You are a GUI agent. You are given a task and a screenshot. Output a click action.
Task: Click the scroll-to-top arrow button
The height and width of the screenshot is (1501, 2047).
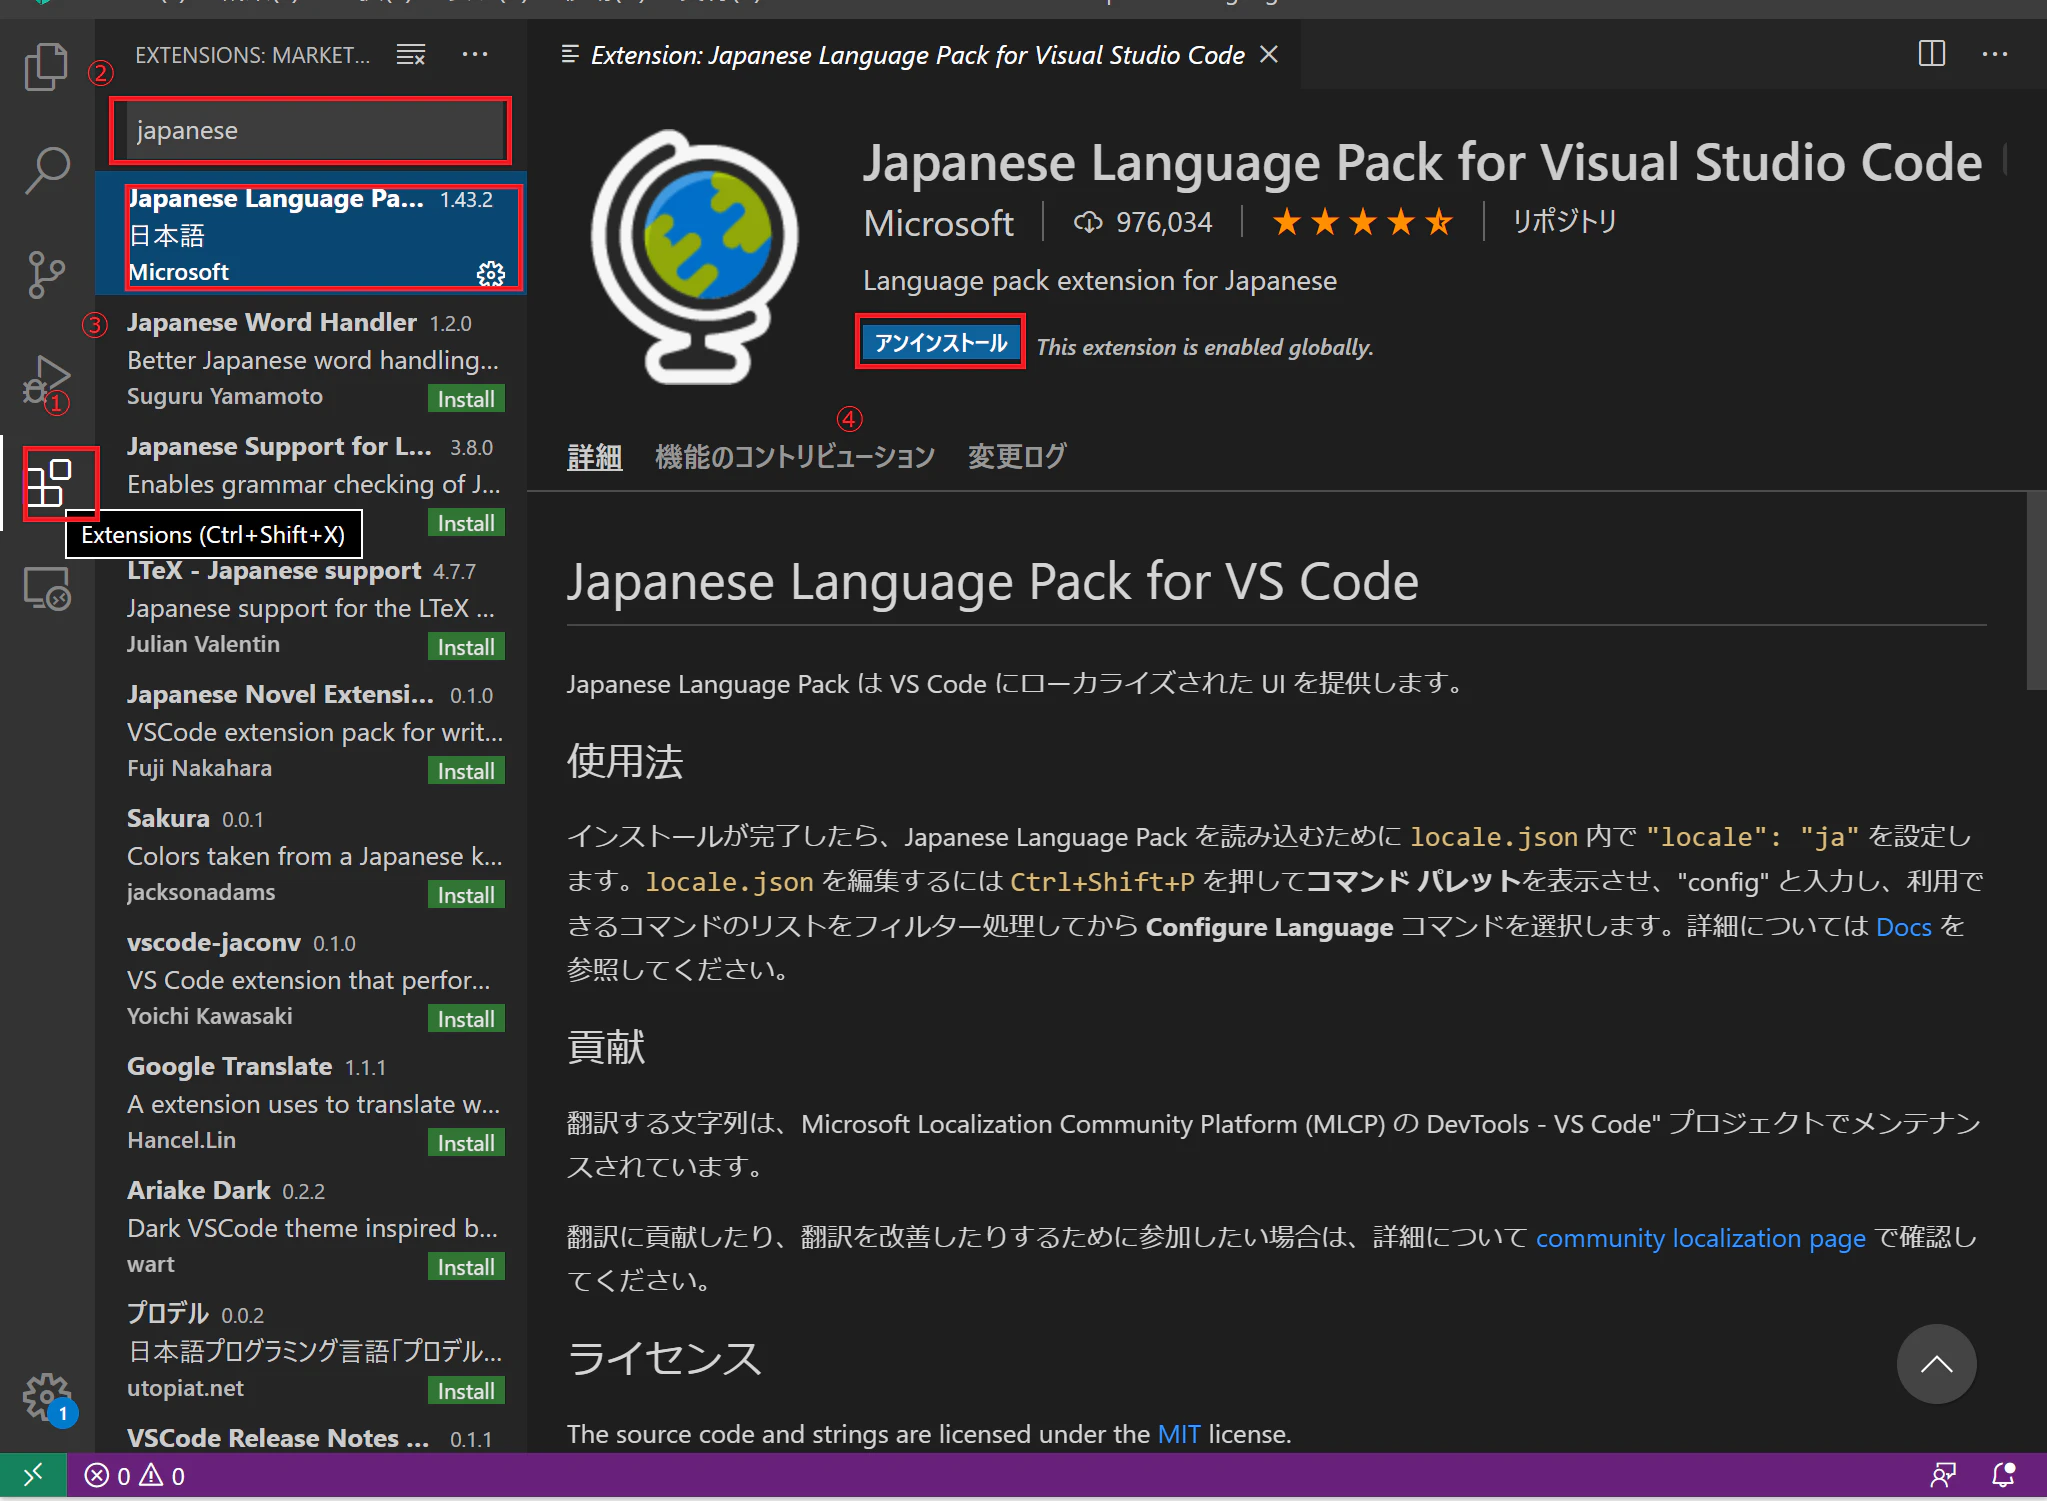tap(1936, 1364)
